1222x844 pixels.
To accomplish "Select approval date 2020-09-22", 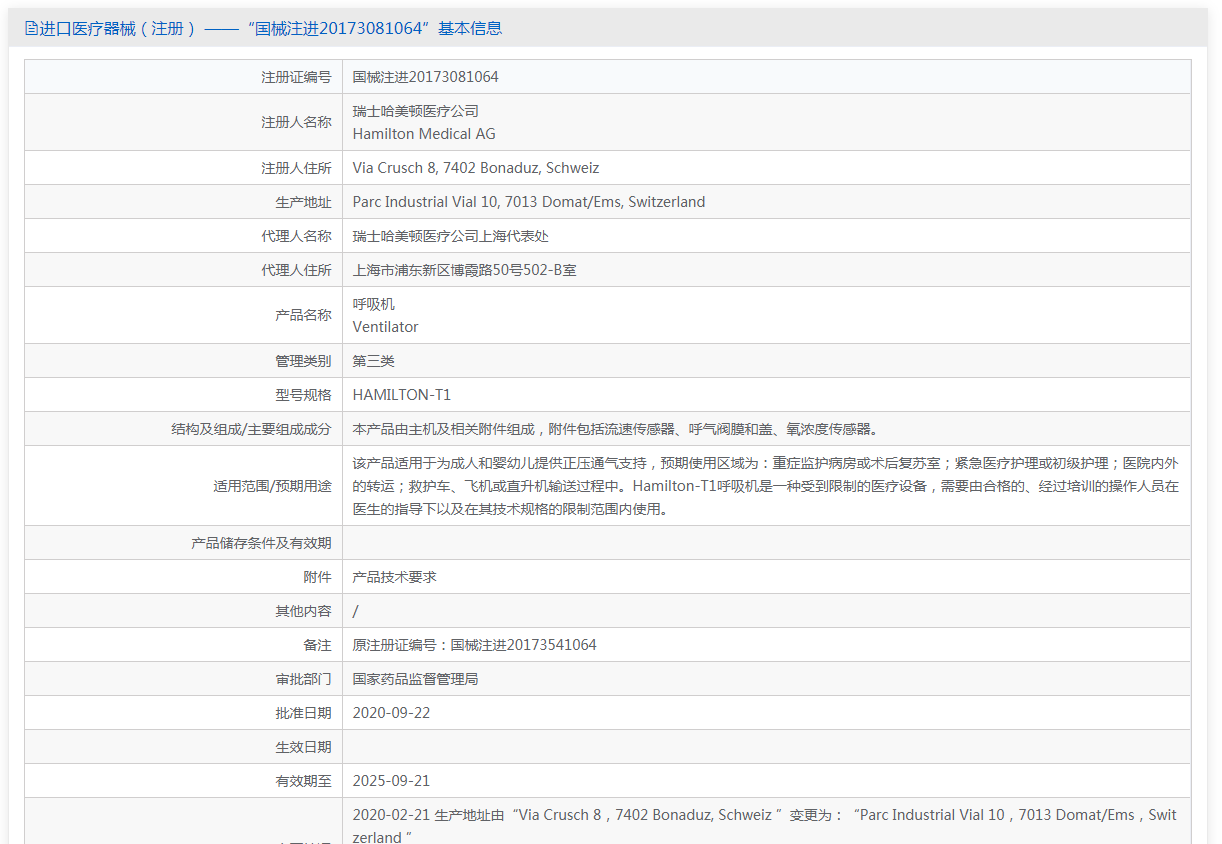I will pyautogui.click(x=392, y=713).
